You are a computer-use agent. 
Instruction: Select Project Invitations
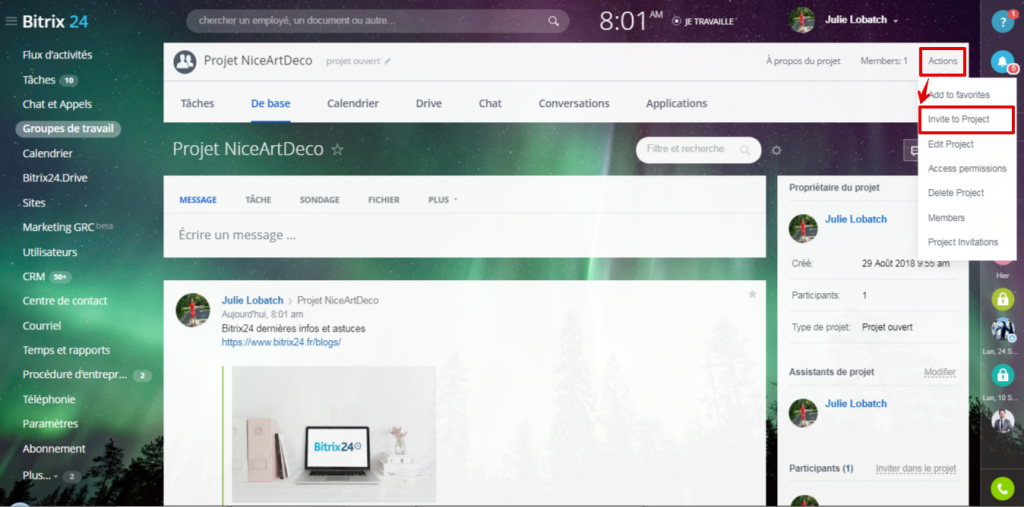(x=963, y=242)
